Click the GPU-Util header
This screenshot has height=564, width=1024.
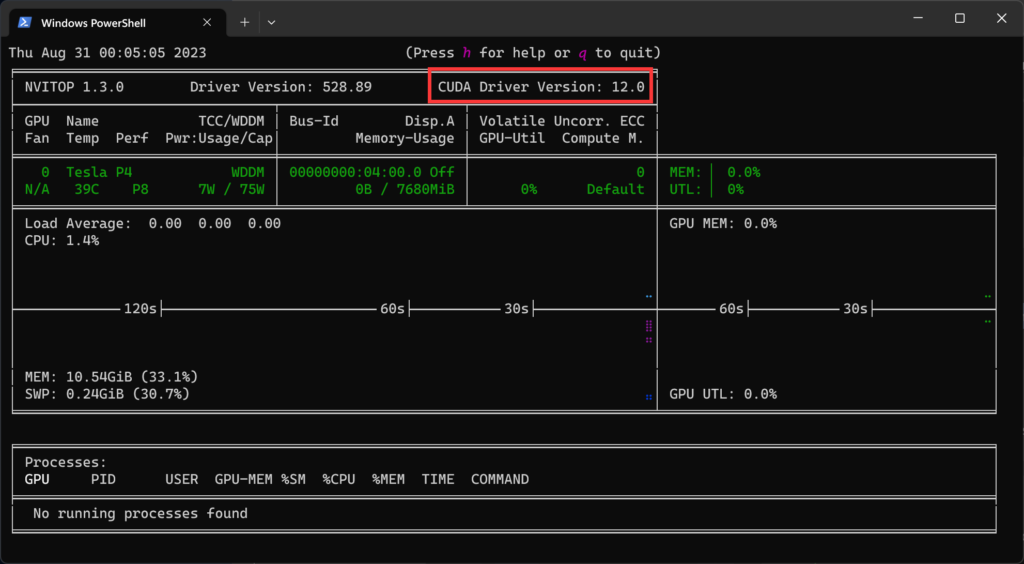[x=512, y=138]
